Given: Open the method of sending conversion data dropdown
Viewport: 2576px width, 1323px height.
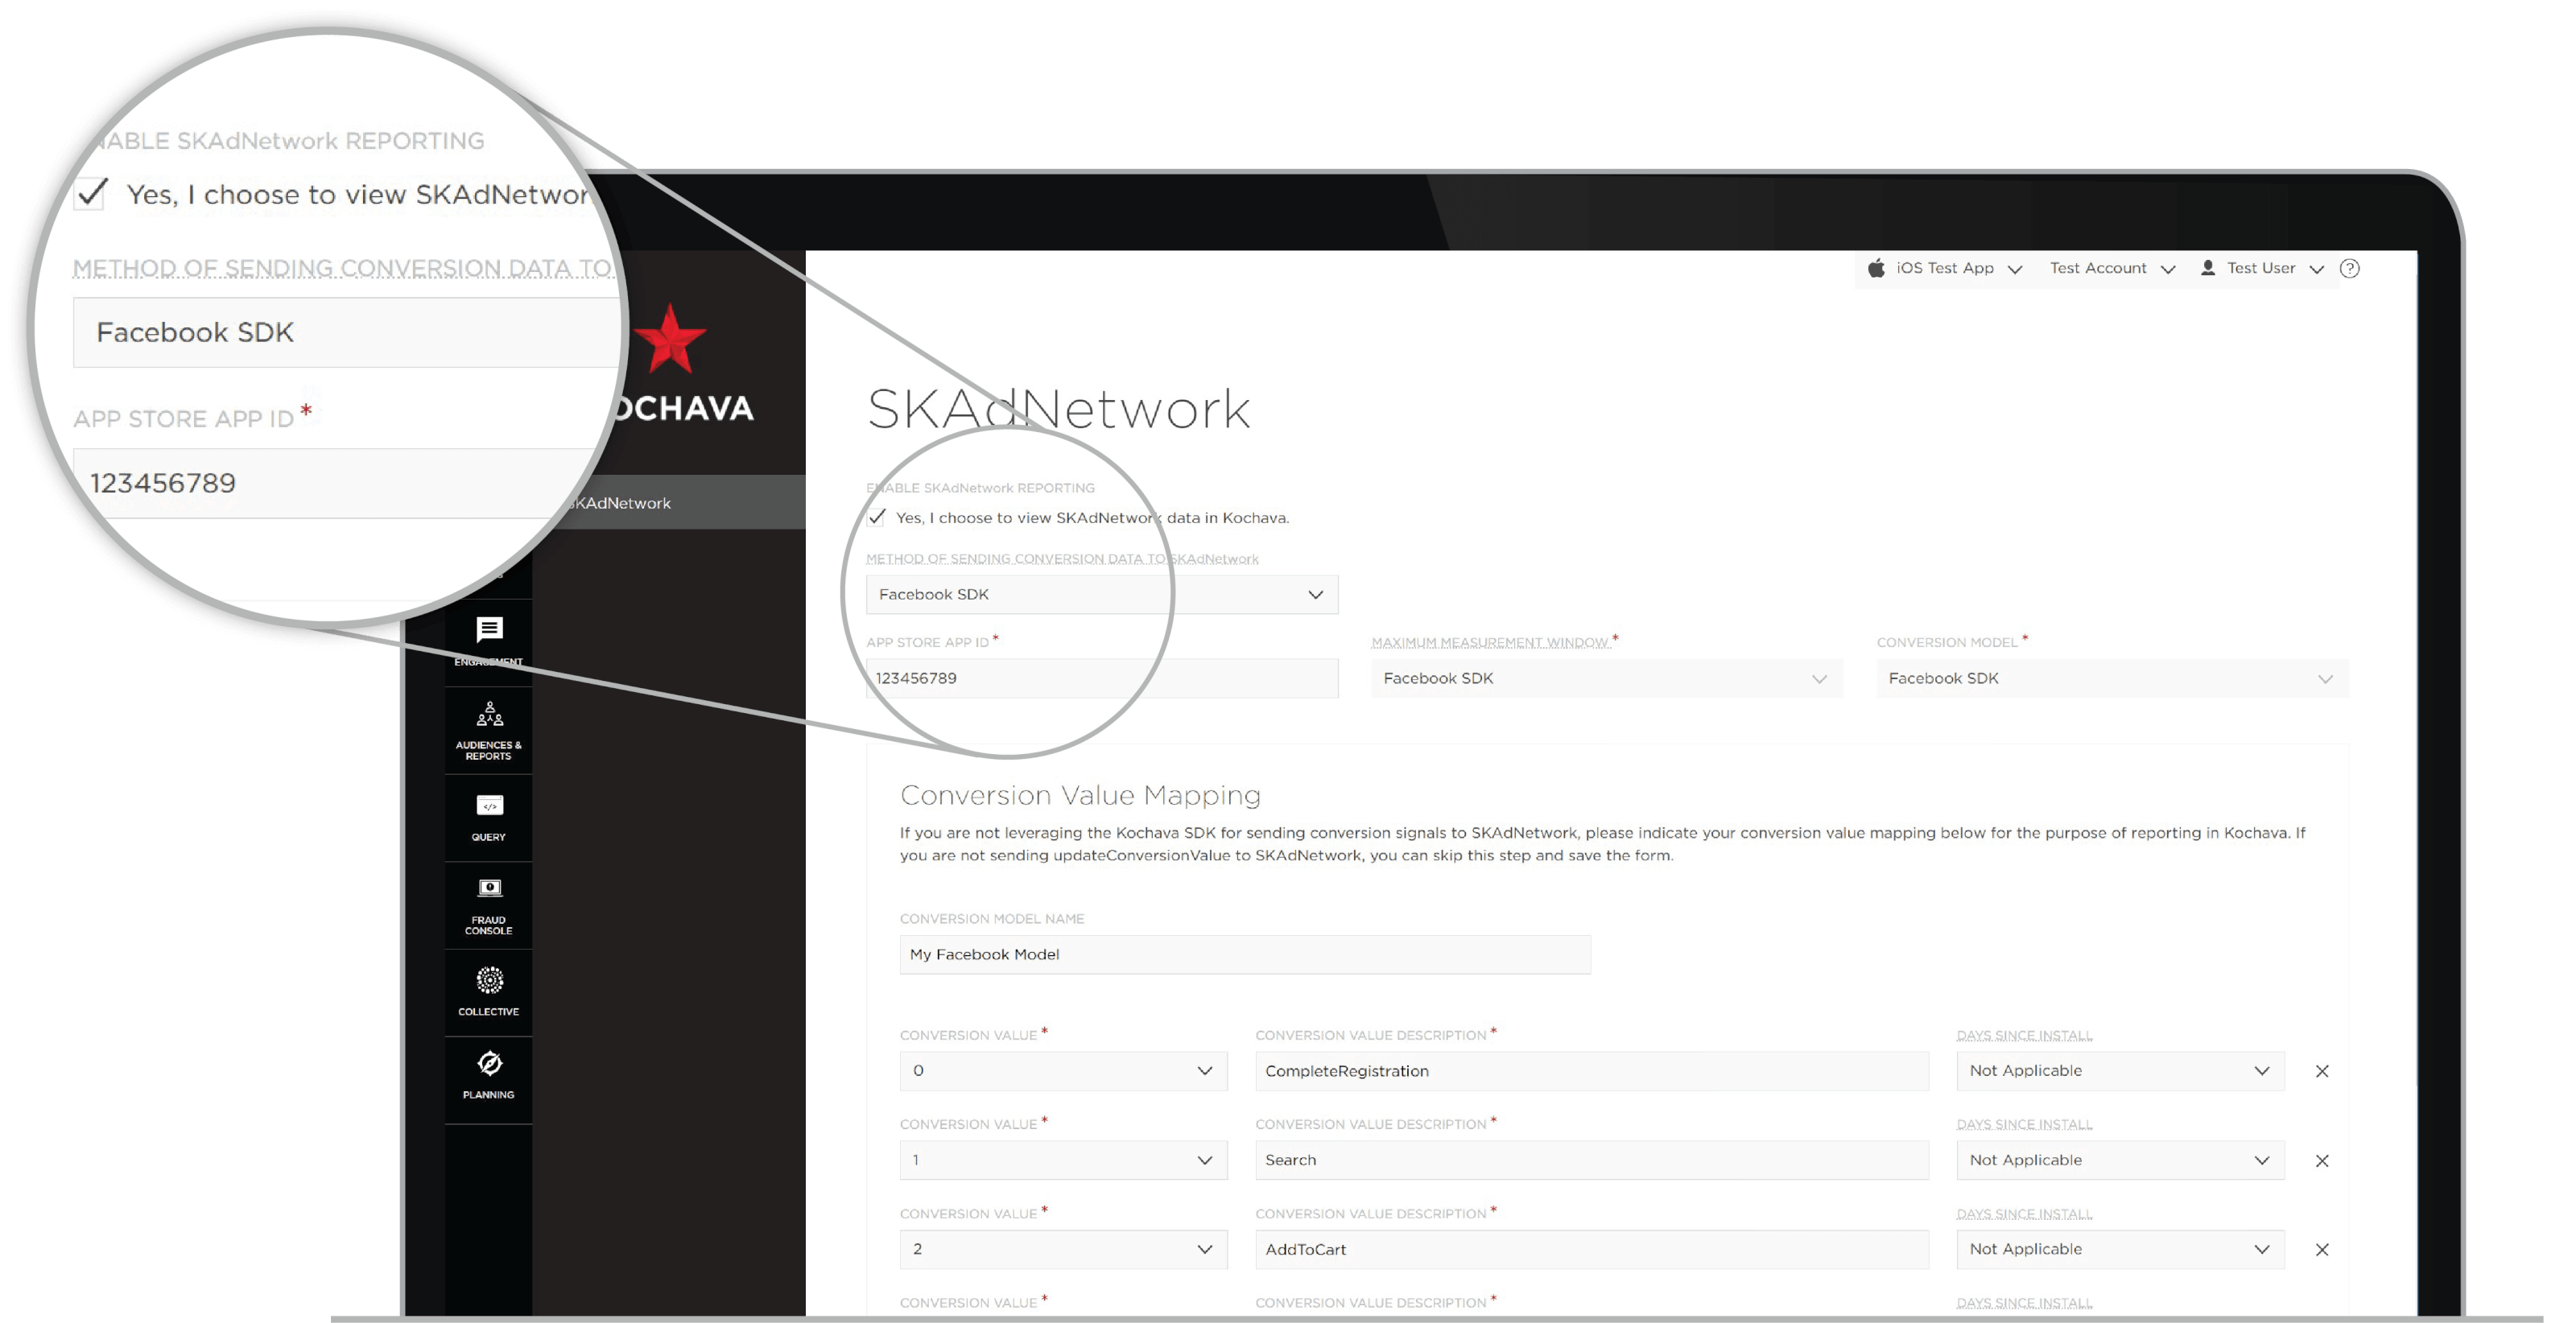Looking at the screenshot, I should pos(1102,594).
